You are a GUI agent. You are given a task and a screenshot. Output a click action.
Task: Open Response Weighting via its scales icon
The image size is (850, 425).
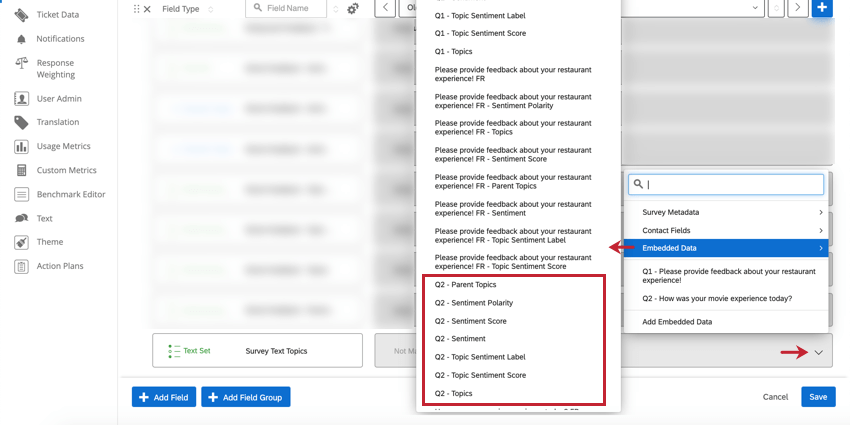coord(21,63)
